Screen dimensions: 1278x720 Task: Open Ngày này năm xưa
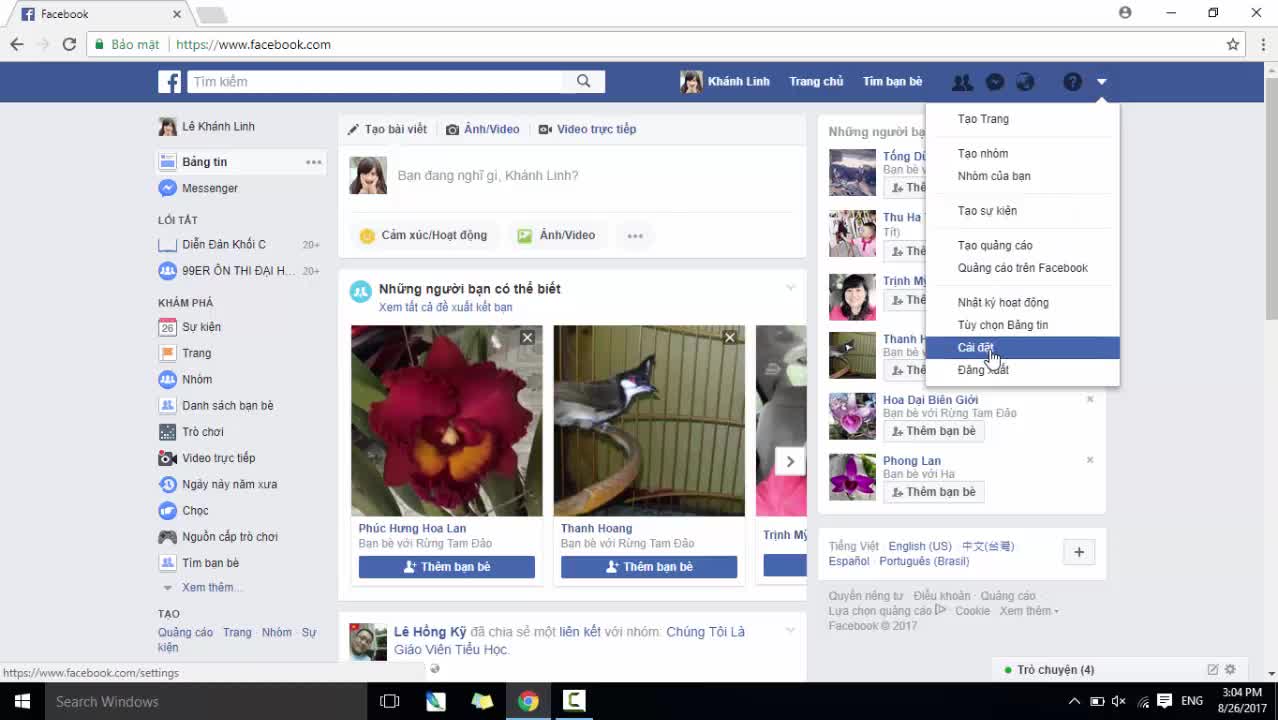tap(229, 484)
